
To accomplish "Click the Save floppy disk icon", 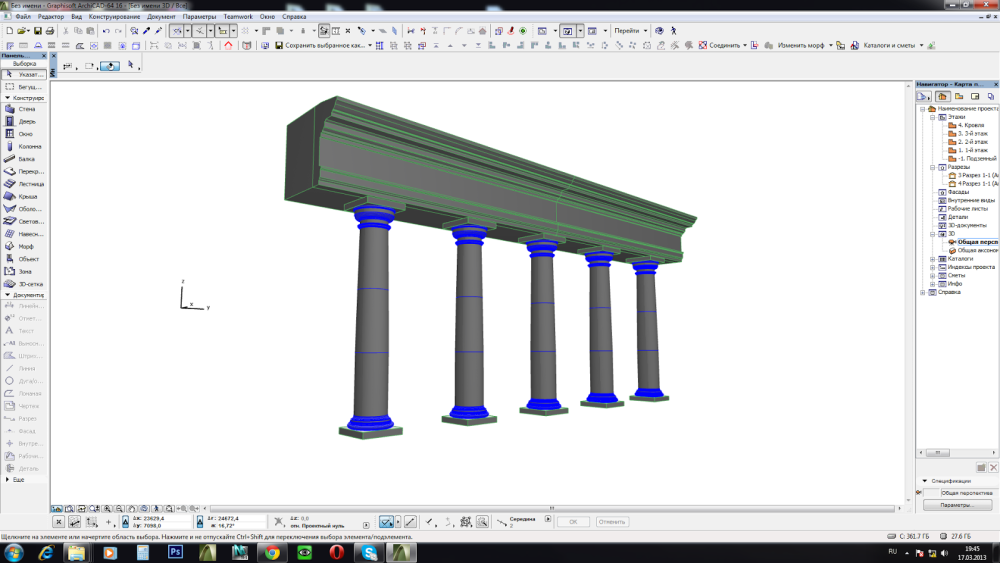I will pos(38,31).
